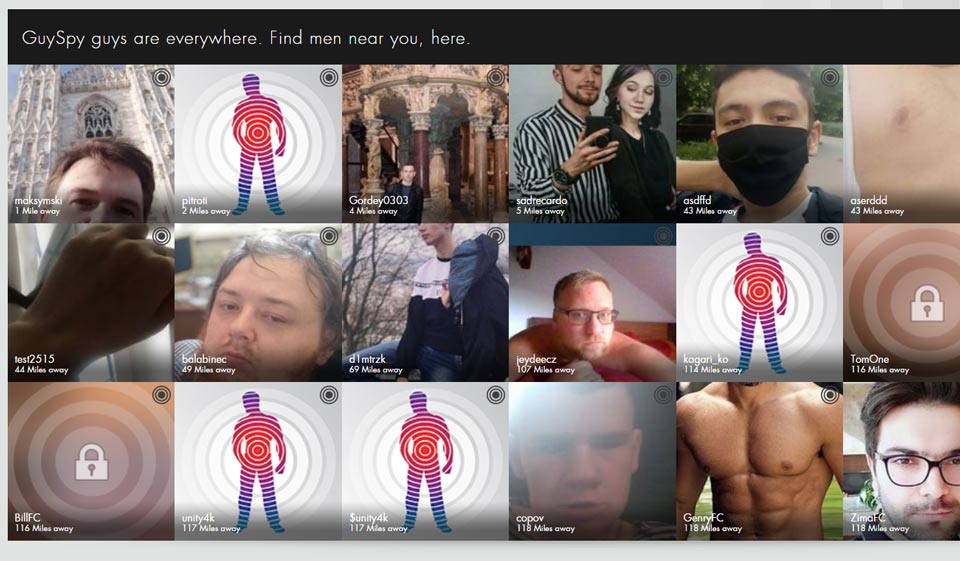Click the ZimaFC username label

[868, 518]
